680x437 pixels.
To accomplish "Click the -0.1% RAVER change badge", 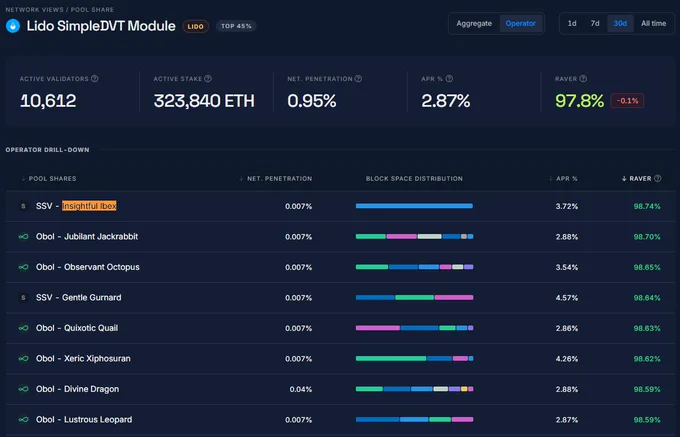I will pyautogui.click(x=627, y=101).
